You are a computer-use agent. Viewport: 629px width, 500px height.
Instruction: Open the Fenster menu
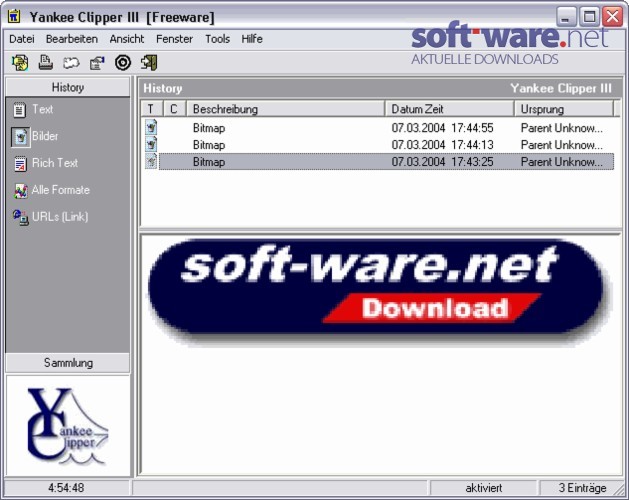click(174, 39)
